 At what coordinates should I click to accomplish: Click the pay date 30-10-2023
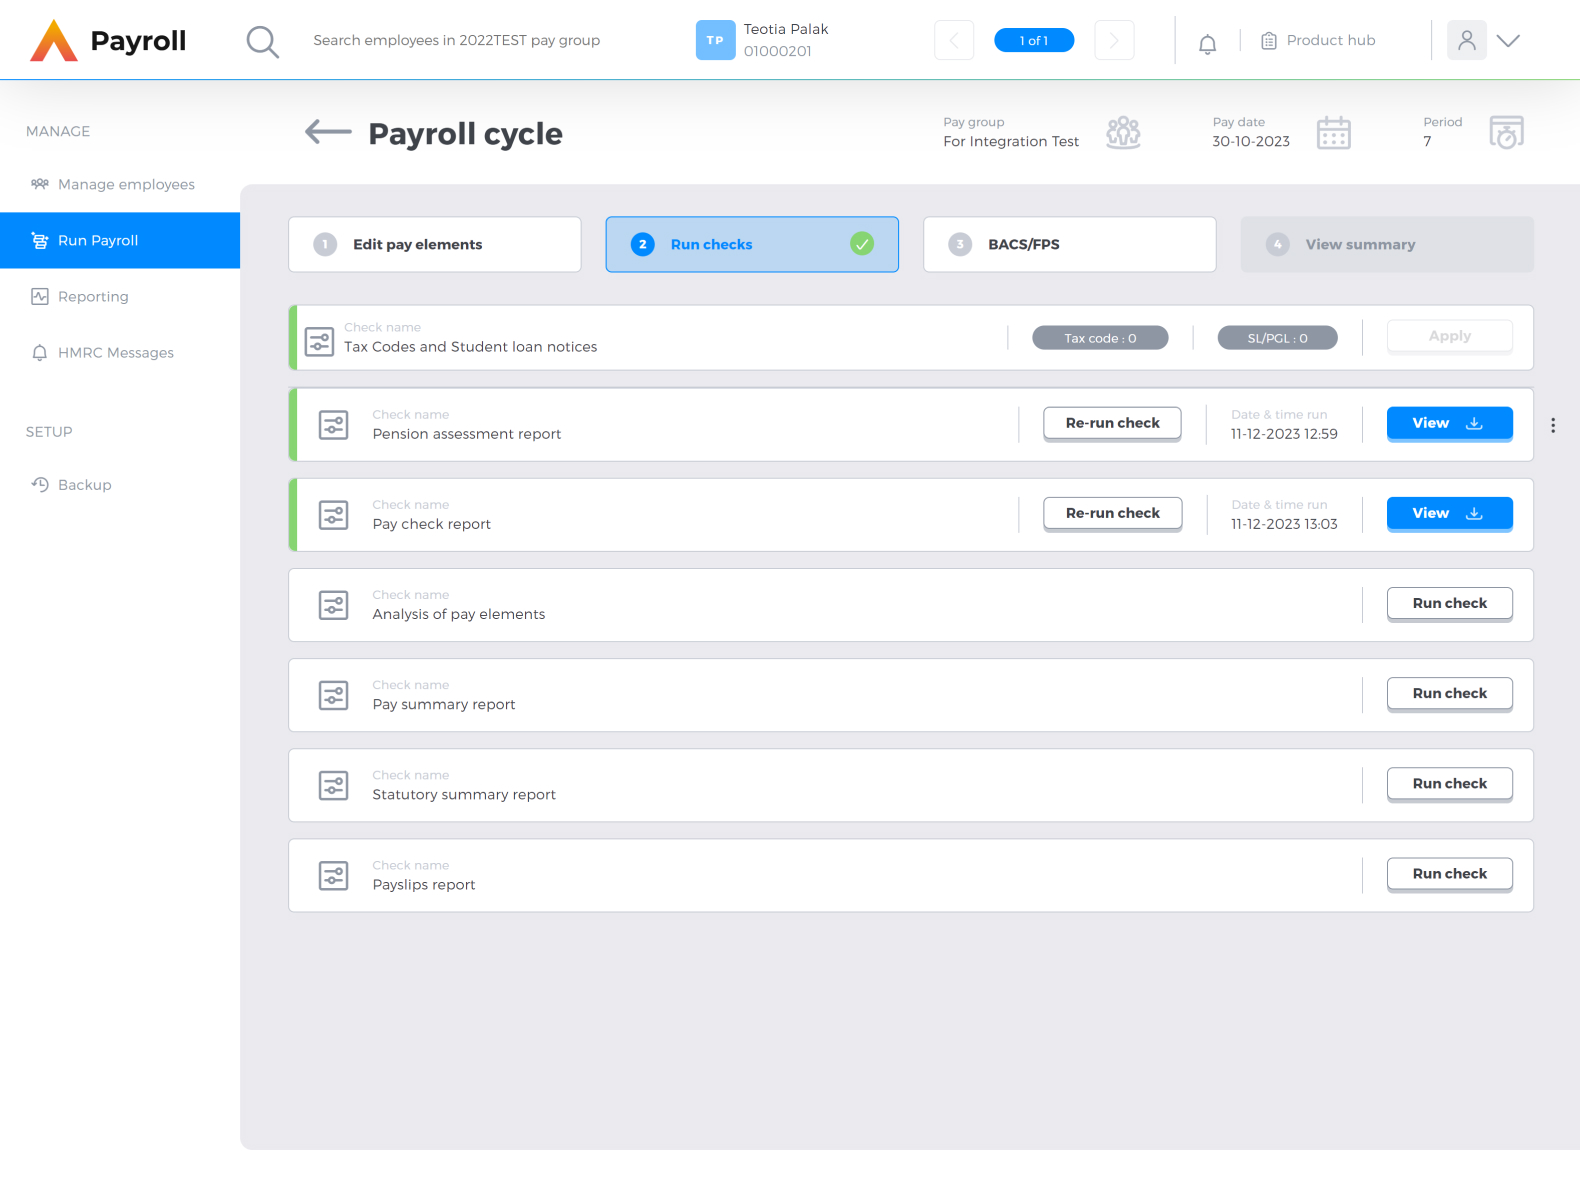(1251, 142)
